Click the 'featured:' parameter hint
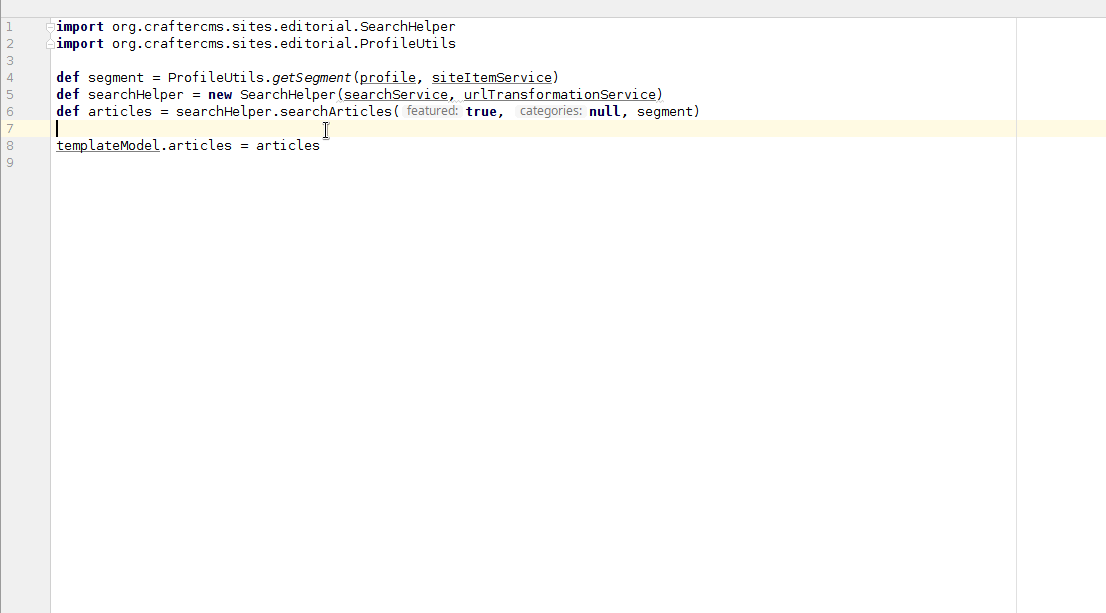The image size is (1106, 613). click(x=432, y=111)
